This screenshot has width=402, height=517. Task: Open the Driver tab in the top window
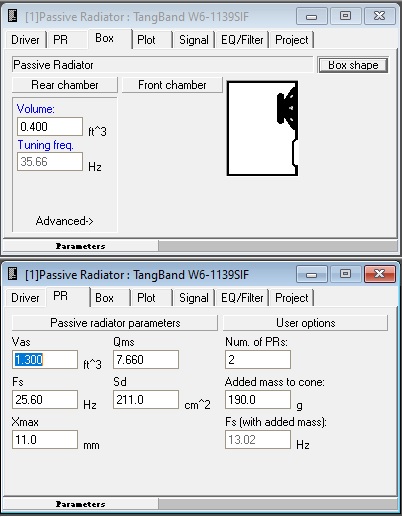25,40
